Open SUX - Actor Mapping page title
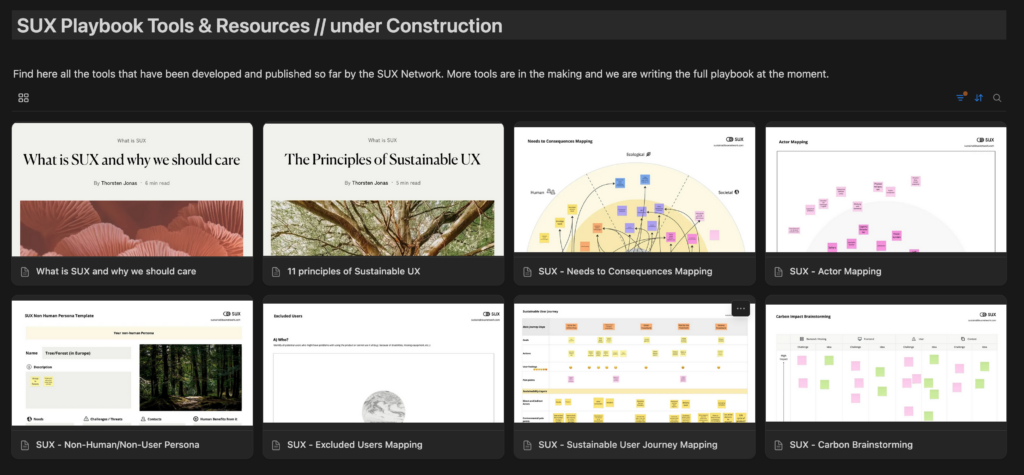The width and height of the screenshot is (1024, 475). [835, 271]
